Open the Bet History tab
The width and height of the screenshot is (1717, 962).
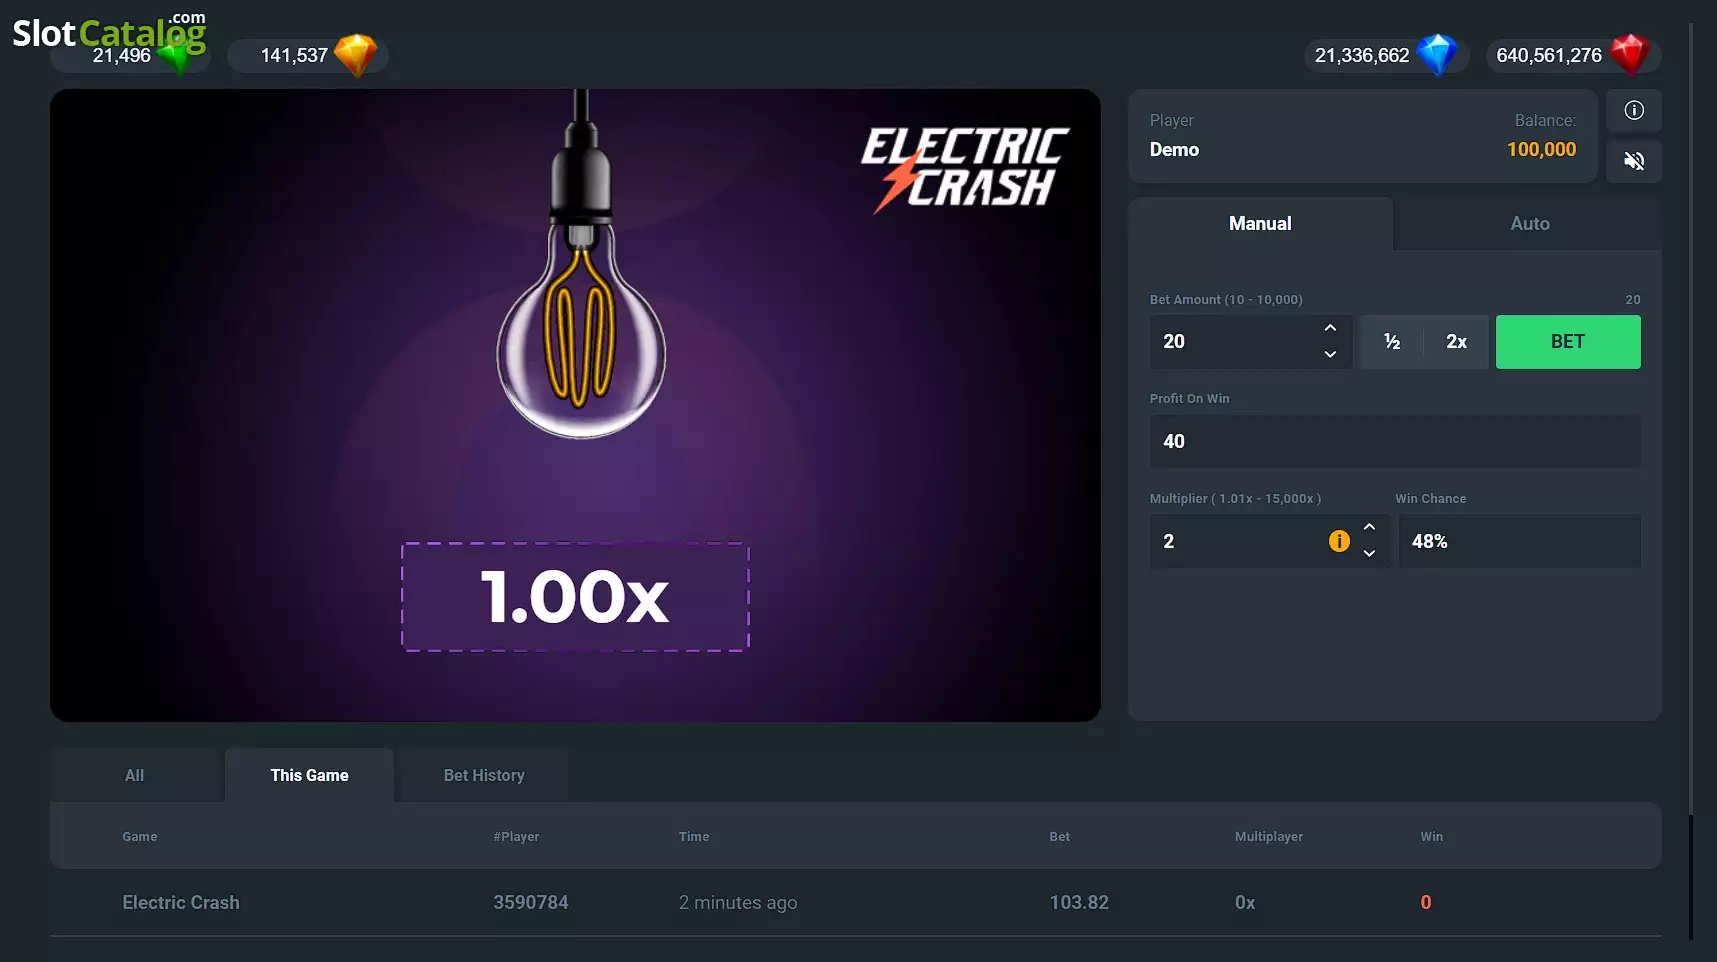(x=484, y=775)
